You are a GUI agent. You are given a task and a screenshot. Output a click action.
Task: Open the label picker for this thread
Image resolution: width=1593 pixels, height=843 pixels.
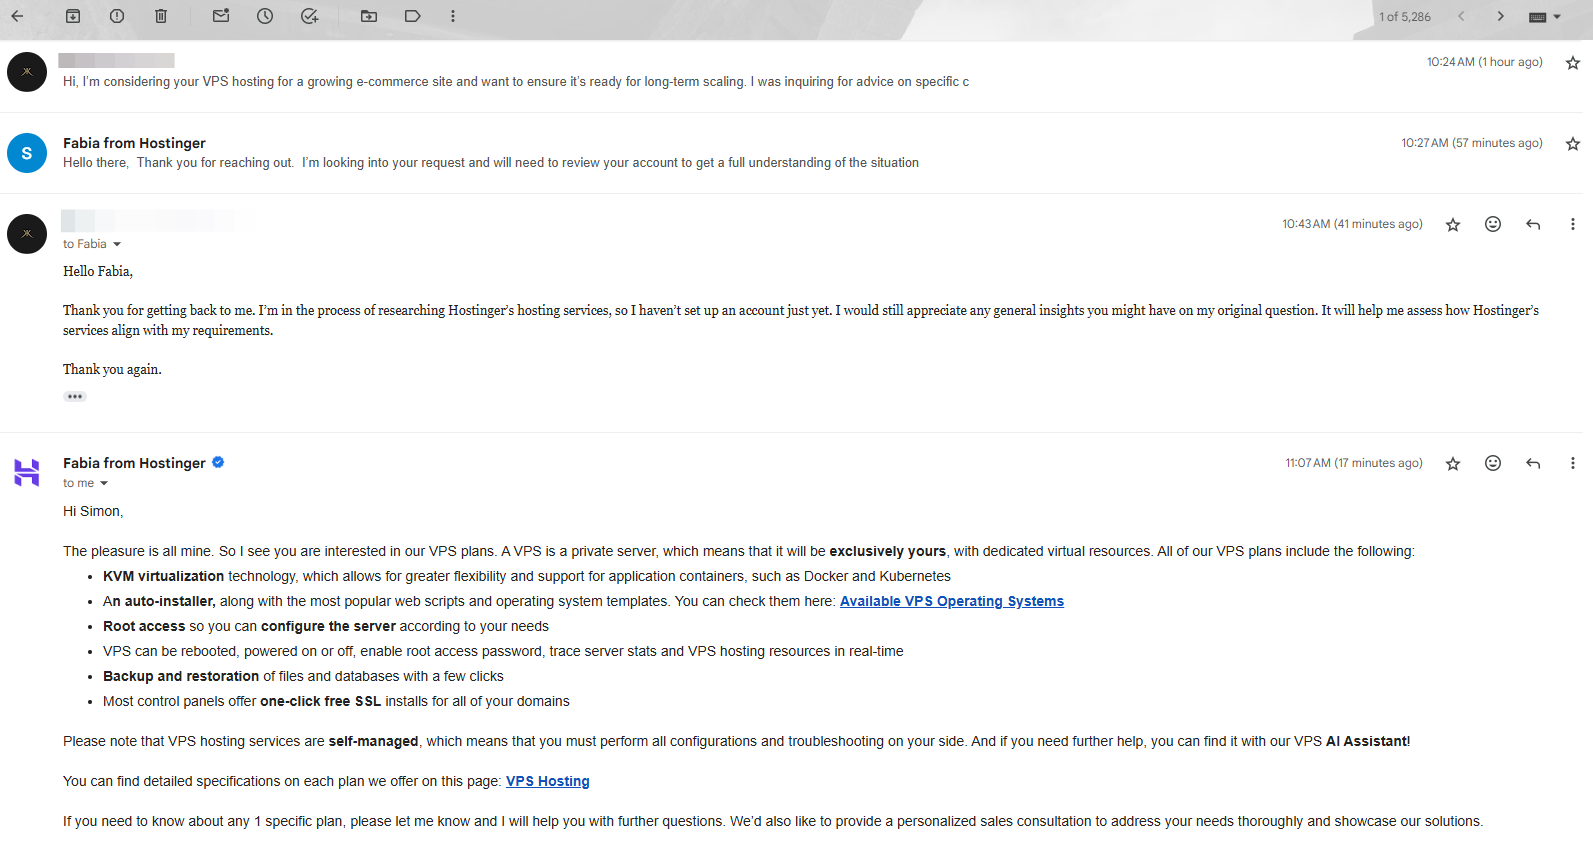pyautogui.click(x=412, y=16)
